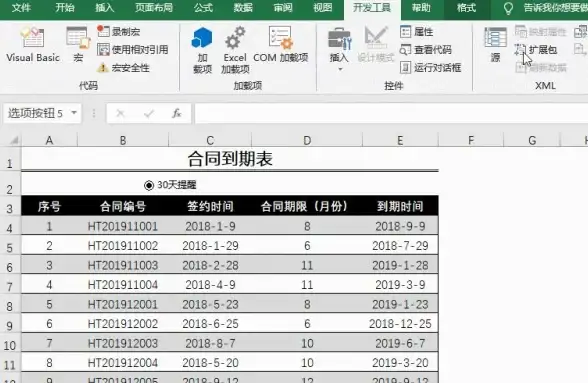Expand the name box dropdown arrow
Image resolution: width=588 pixels, height=383 pixels.
[74, 113]
